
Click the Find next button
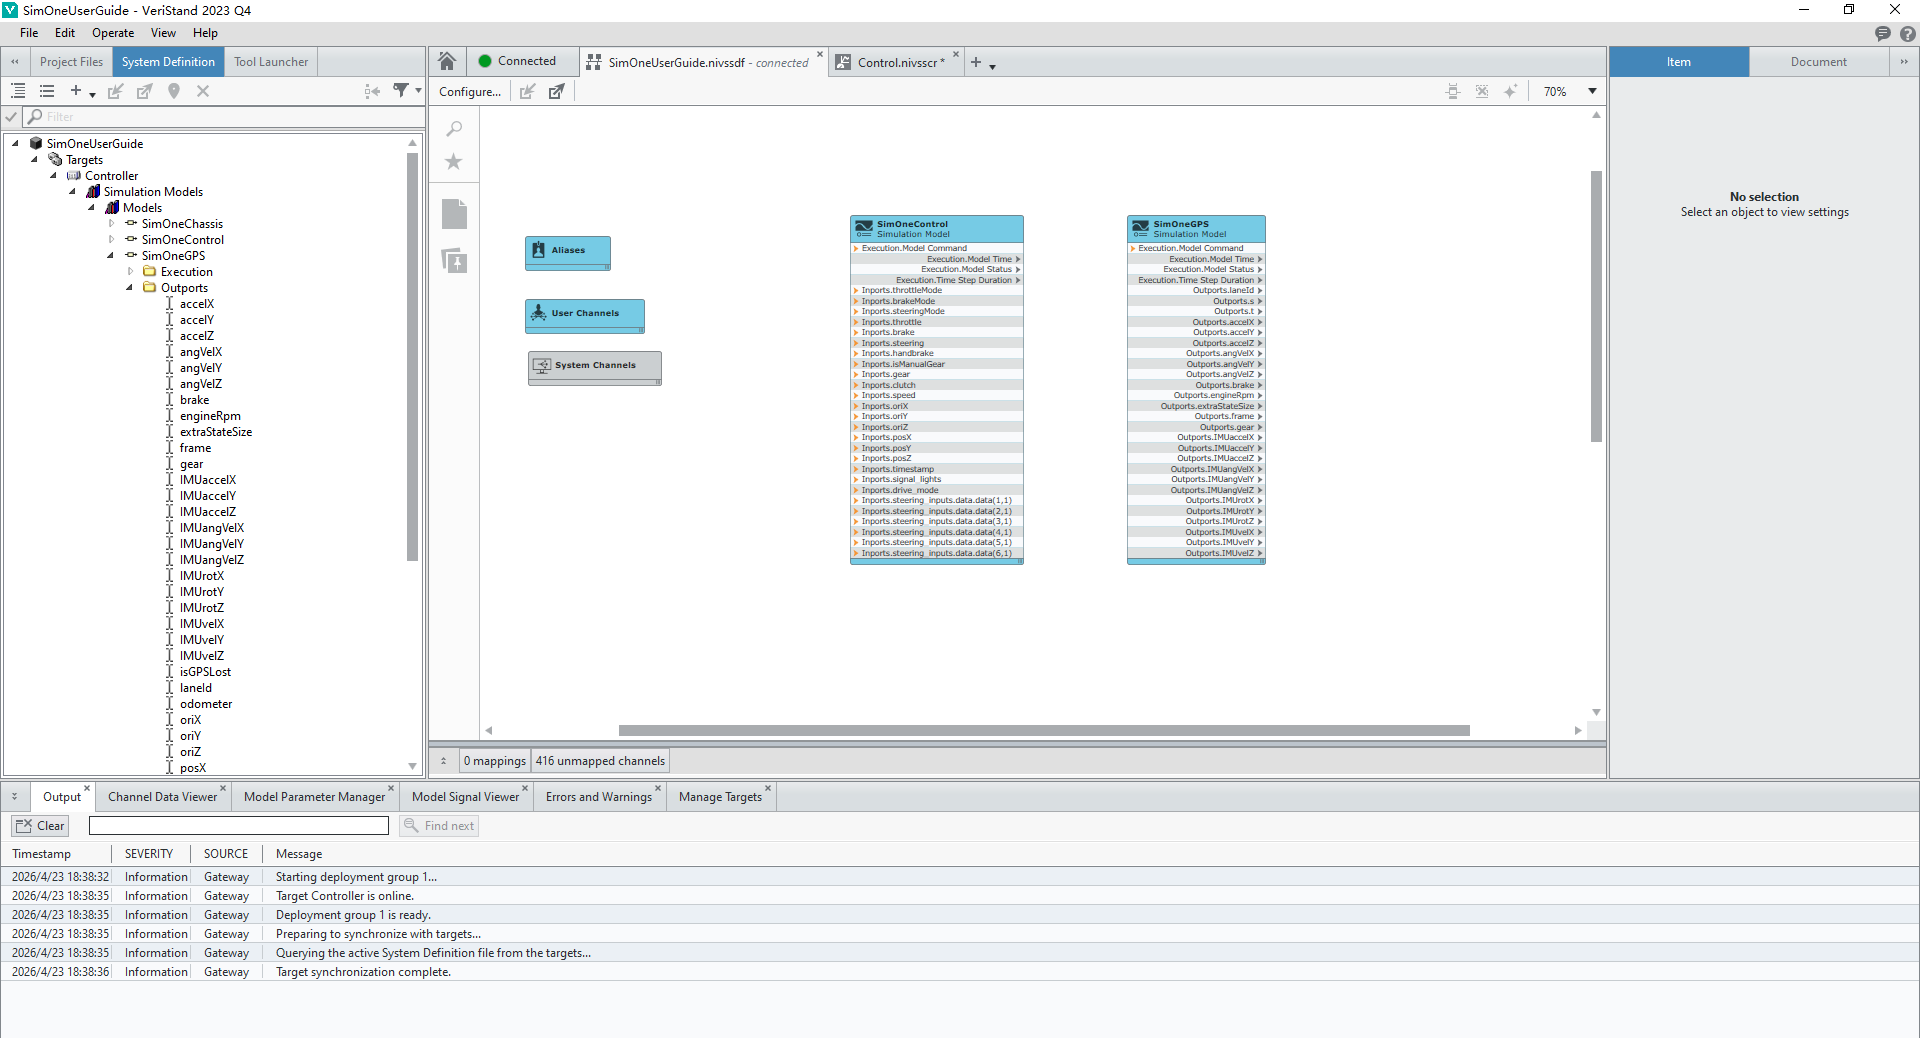pos(439,826)
